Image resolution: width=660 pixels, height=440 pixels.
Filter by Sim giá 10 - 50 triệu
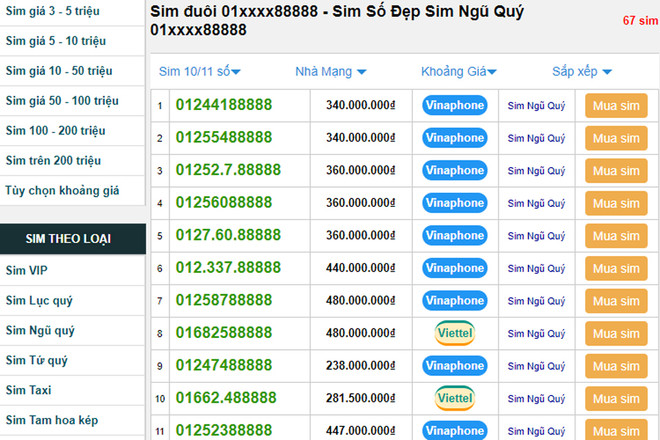tap(59, 71)
